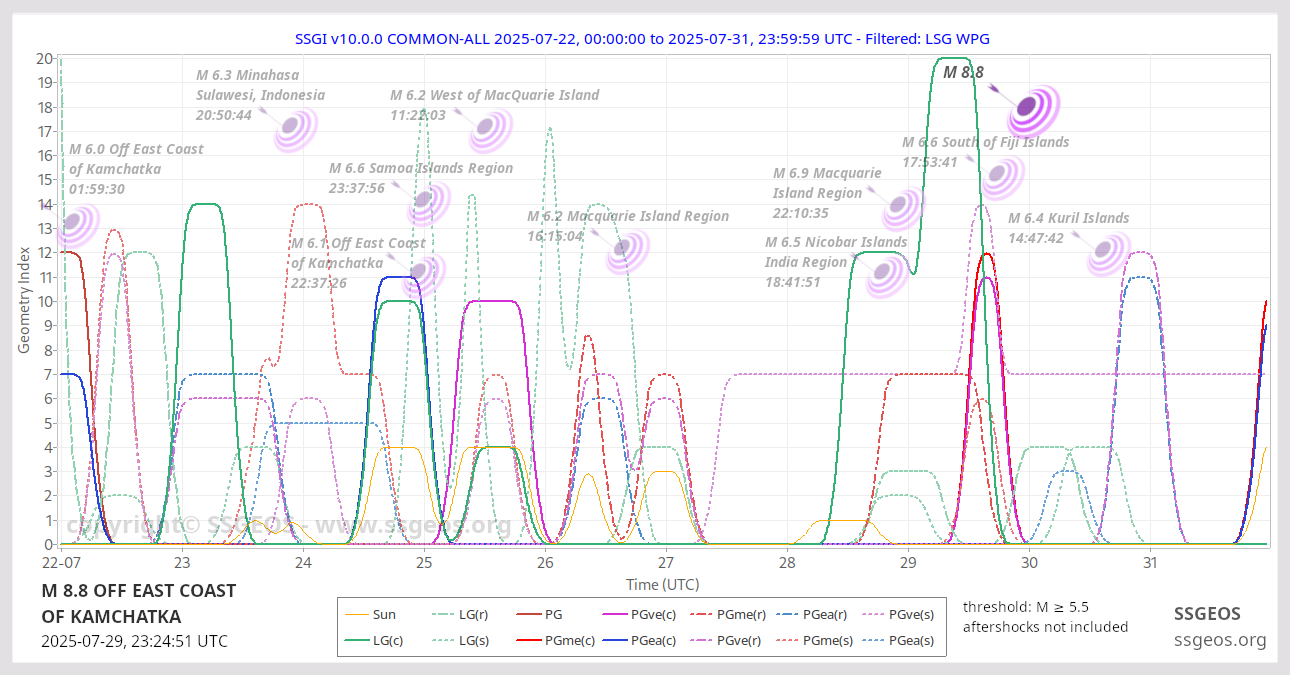
Task: Click the M 6.0 Kamchatka earthquake marker icon
Action: tap(78, 225)
